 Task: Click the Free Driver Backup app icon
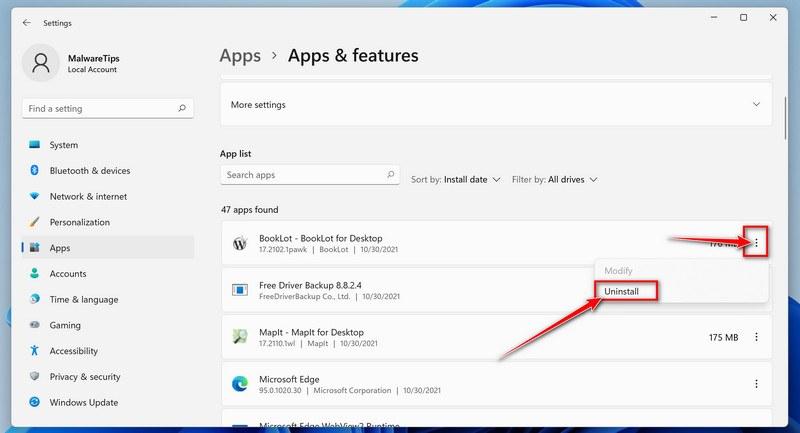point(240,290)
